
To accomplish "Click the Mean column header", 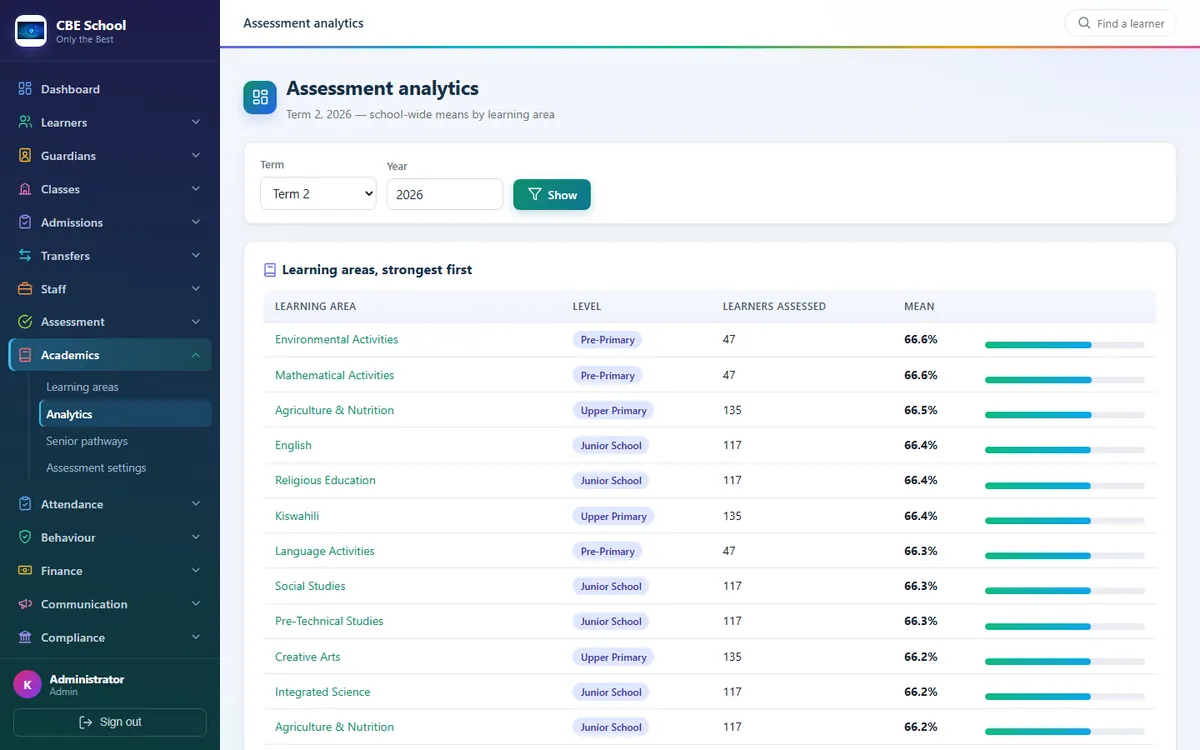I will pos(919,306).
